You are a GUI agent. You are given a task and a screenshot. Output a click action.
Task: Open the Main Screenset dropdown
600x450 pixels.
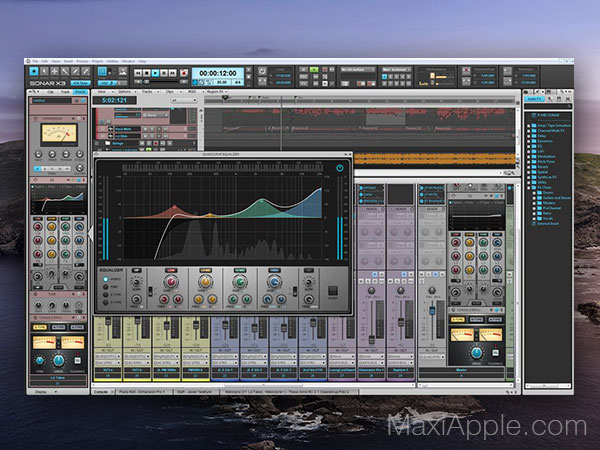click(396, 70)
